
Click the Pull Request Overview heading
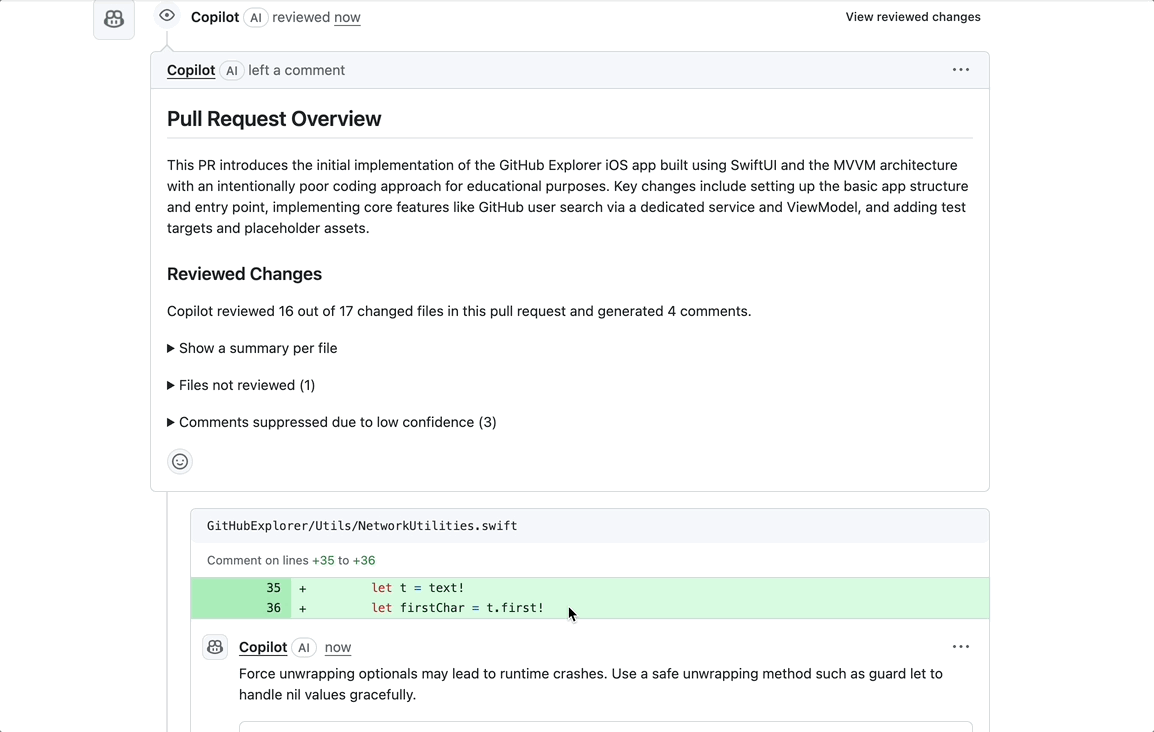click(x=274, y=118)
